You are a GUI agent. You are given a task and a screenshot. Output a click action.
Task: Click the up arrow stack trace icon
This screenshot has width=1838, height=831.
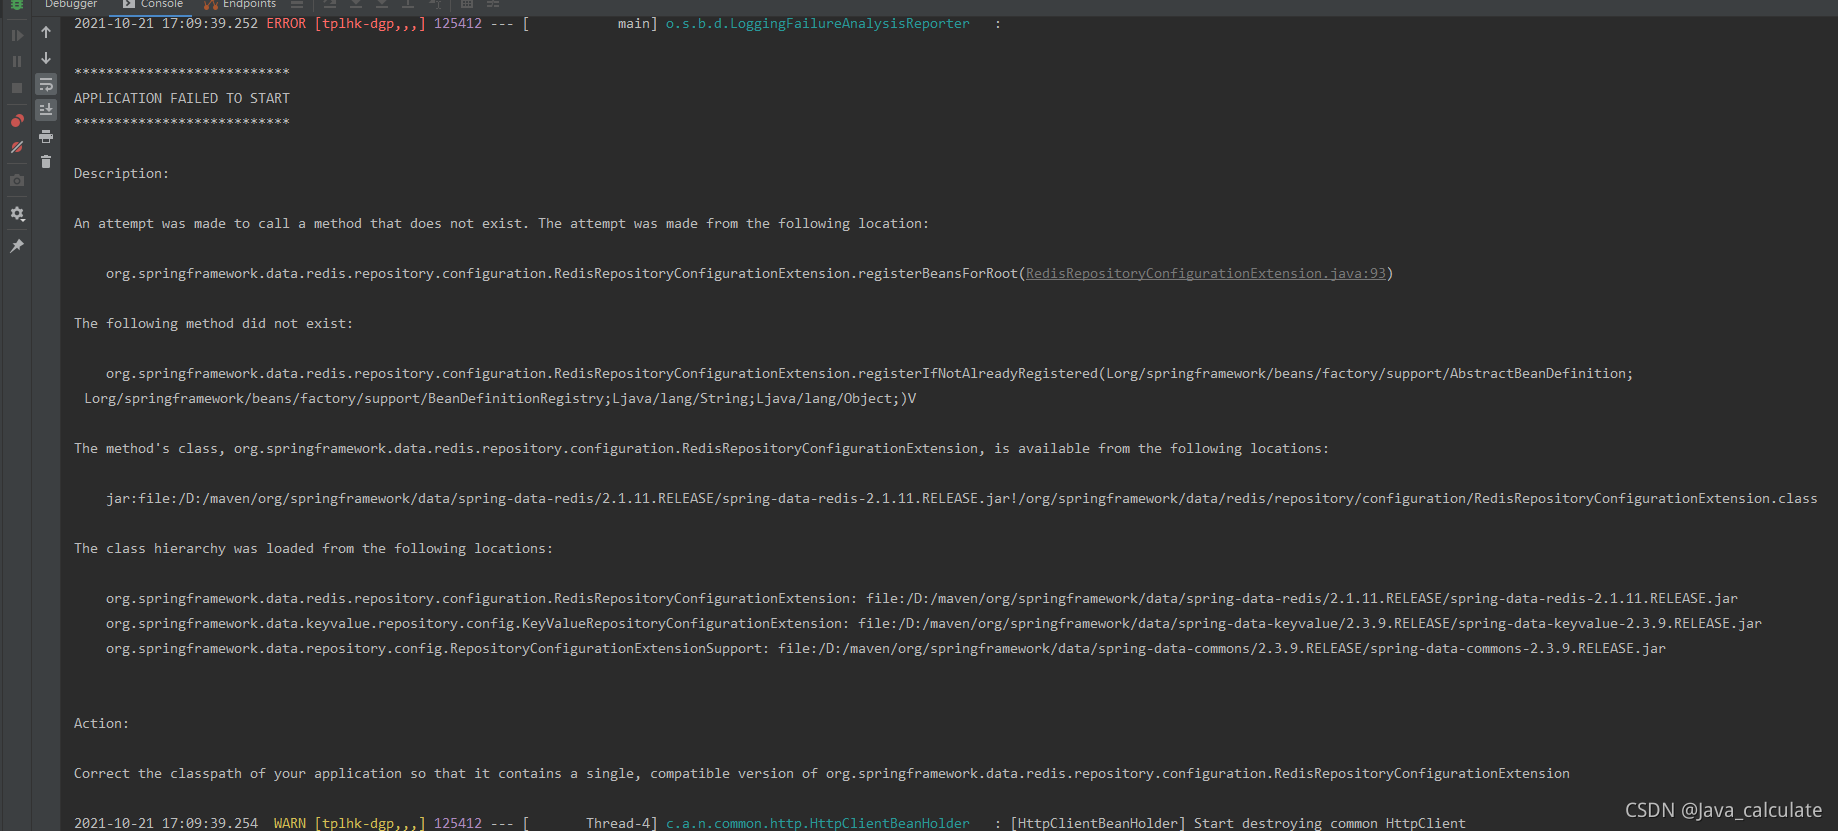point(46,32)
